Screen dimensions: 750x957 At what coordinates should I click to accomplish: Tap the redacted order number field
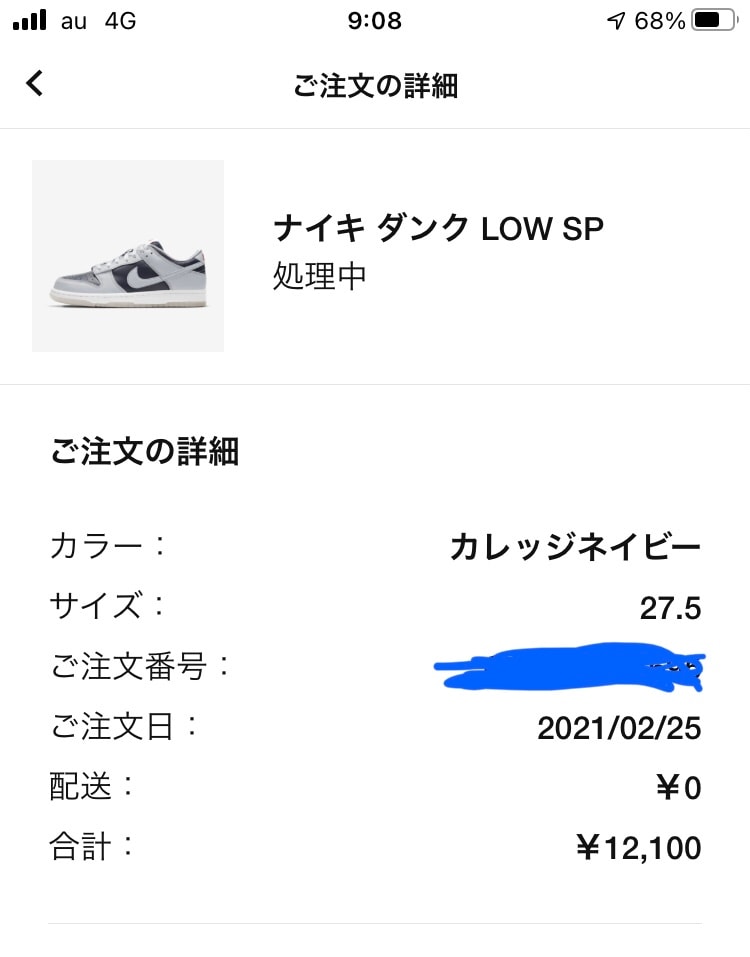[570, 667]
